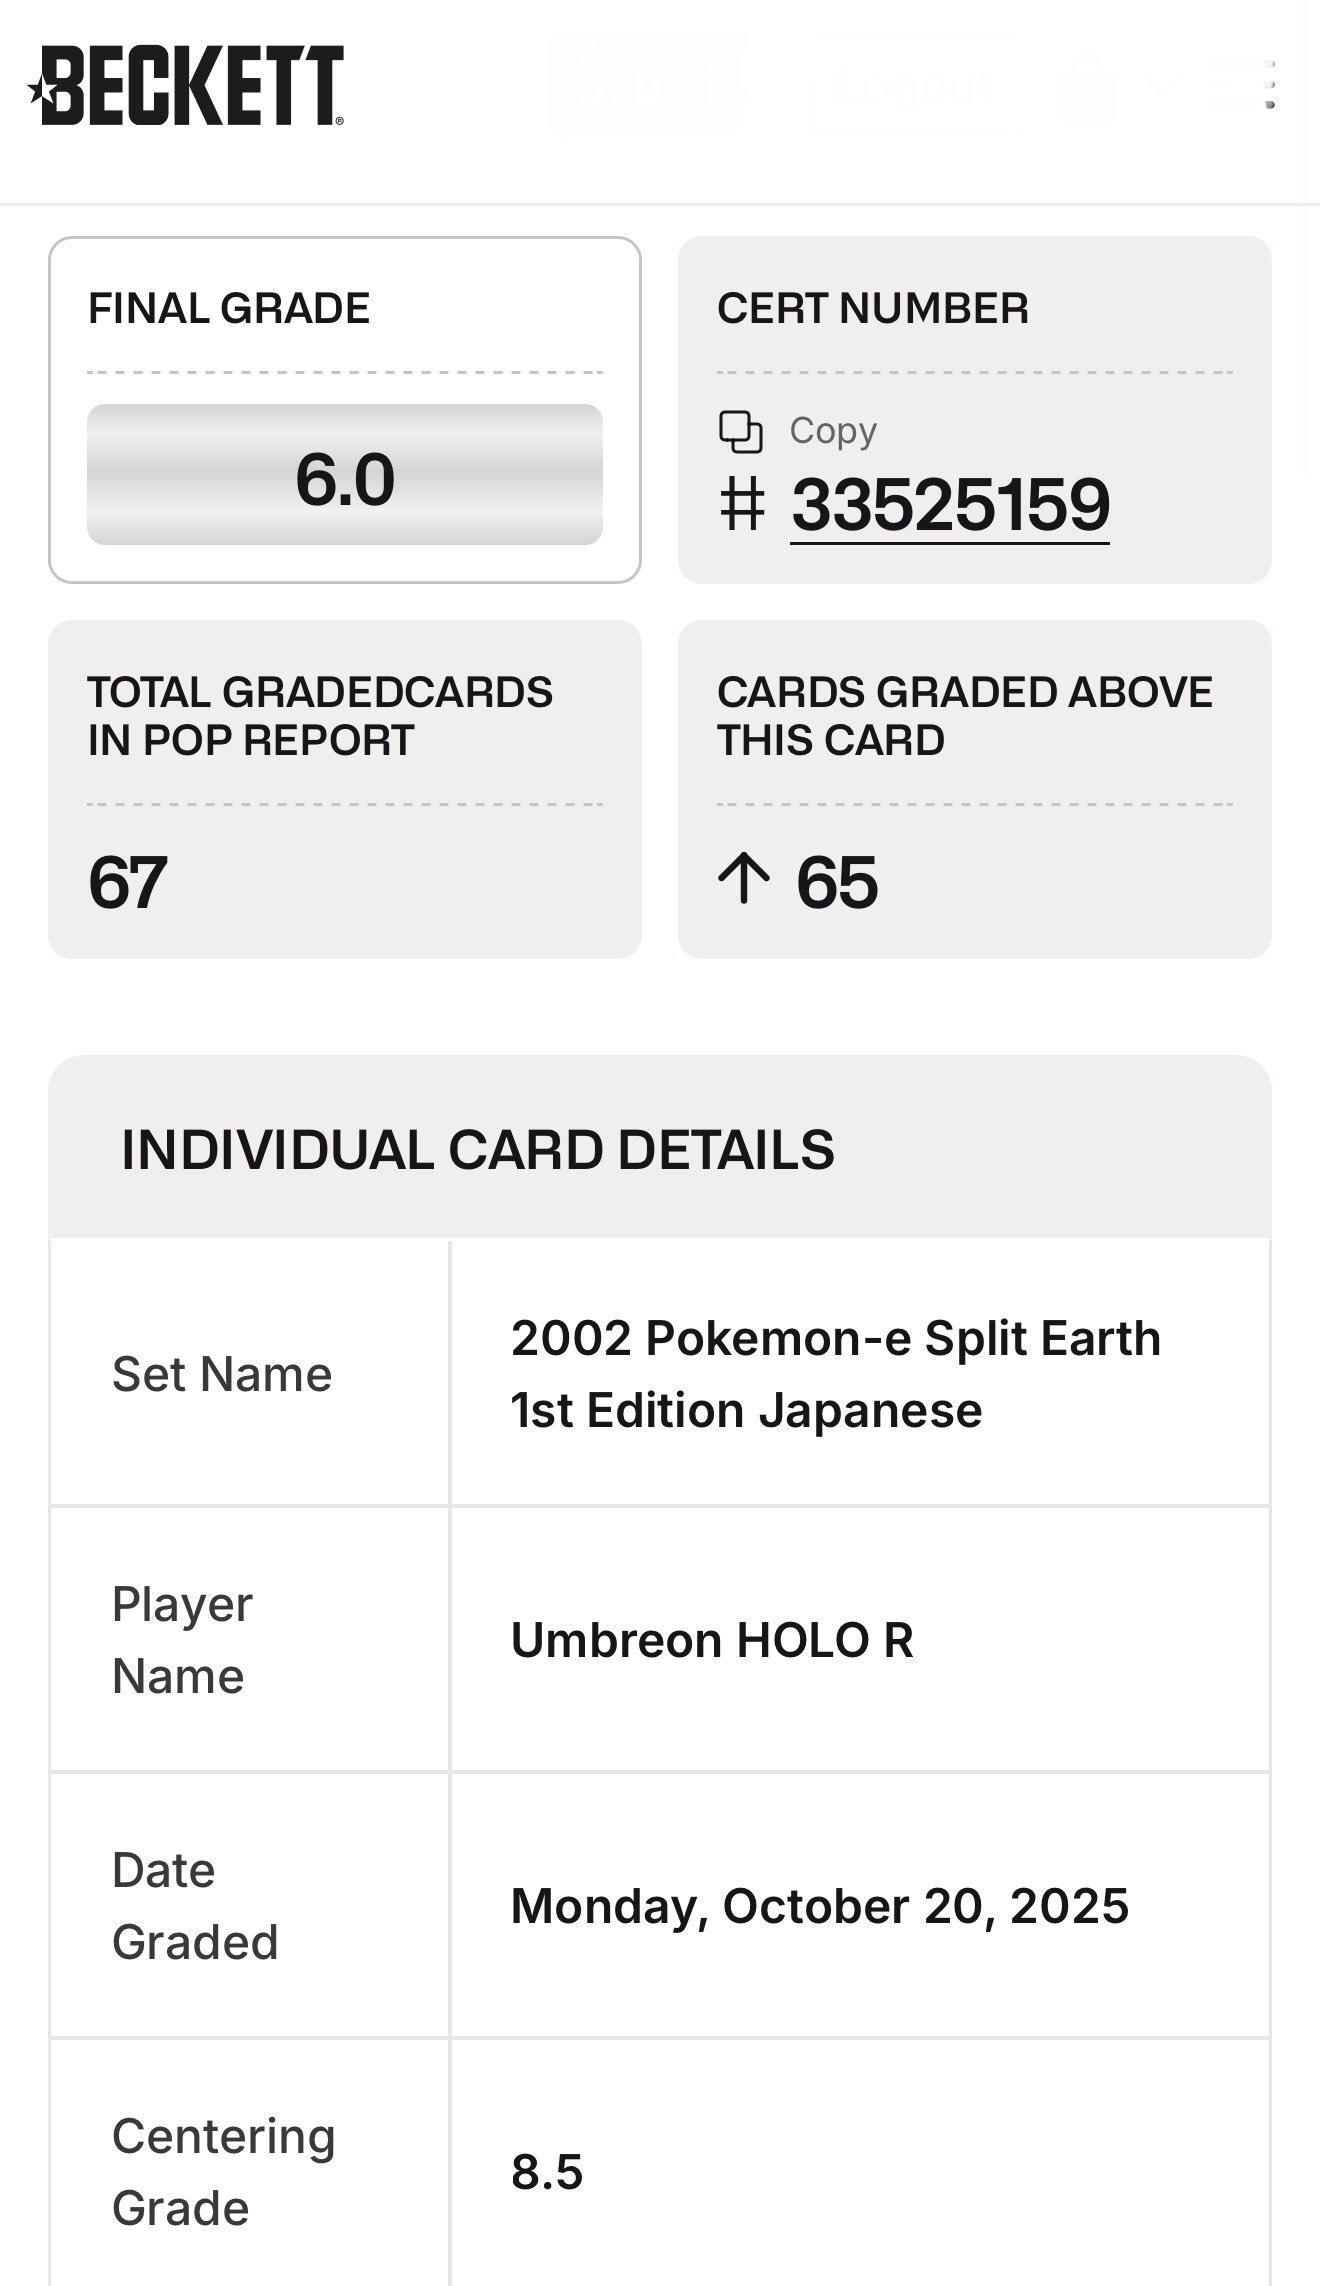Click the up arrow beside 65
Screen dimensions: 1320x2286
pyautogui.click(x=744, y=880)
